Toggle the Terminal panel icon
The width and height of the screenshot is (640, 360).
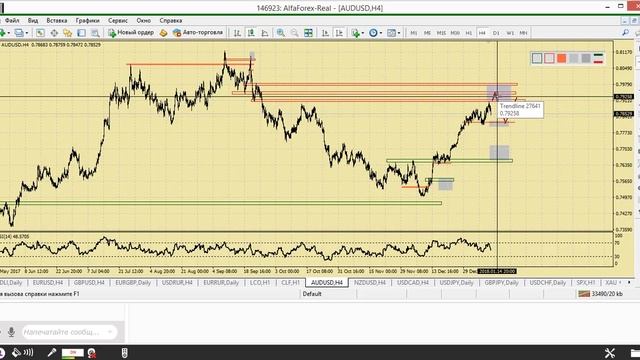pyautogui.click(x=82, y=33)
